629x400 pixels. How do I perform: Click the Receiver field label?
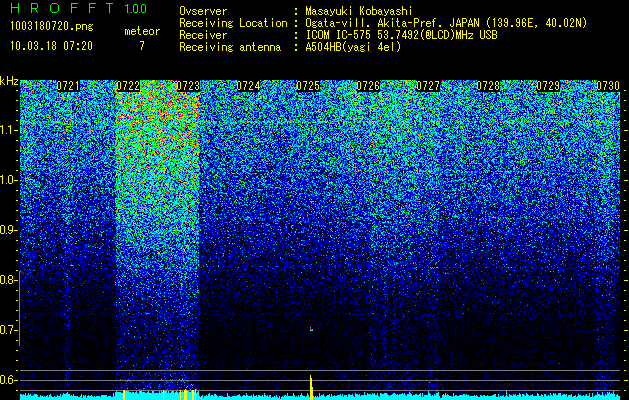pyautogui.click(x=203, y=35)
